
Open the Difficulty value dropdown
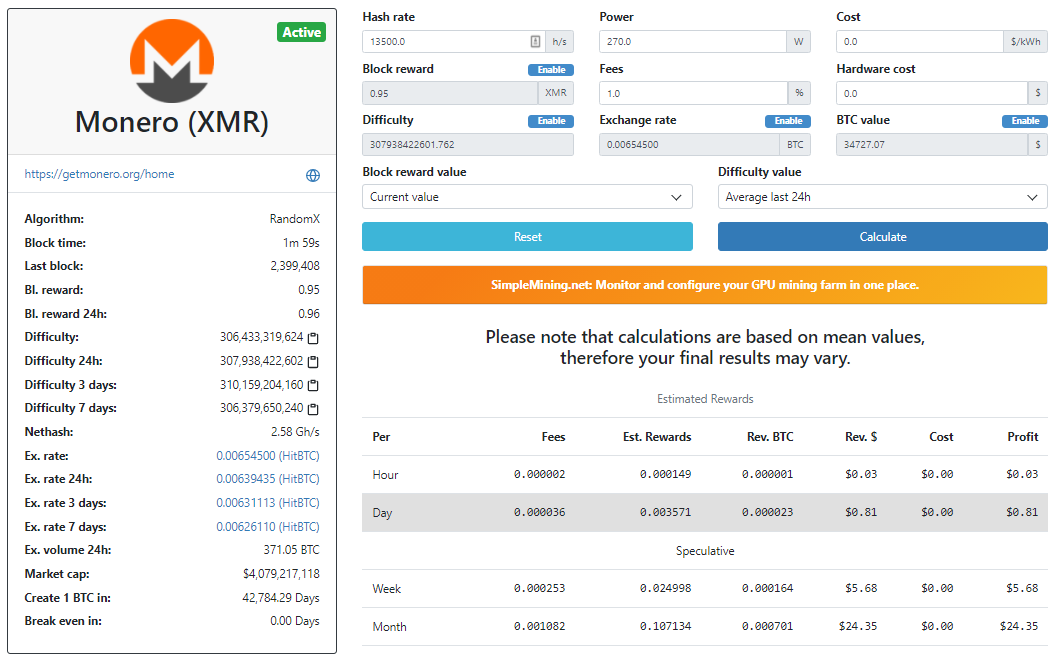(883, 197)
